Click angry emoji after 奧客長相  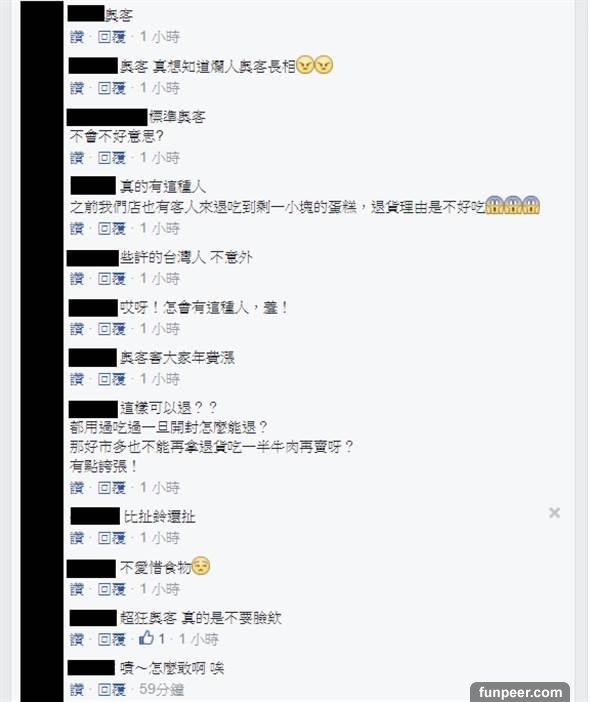click(315, 66)
